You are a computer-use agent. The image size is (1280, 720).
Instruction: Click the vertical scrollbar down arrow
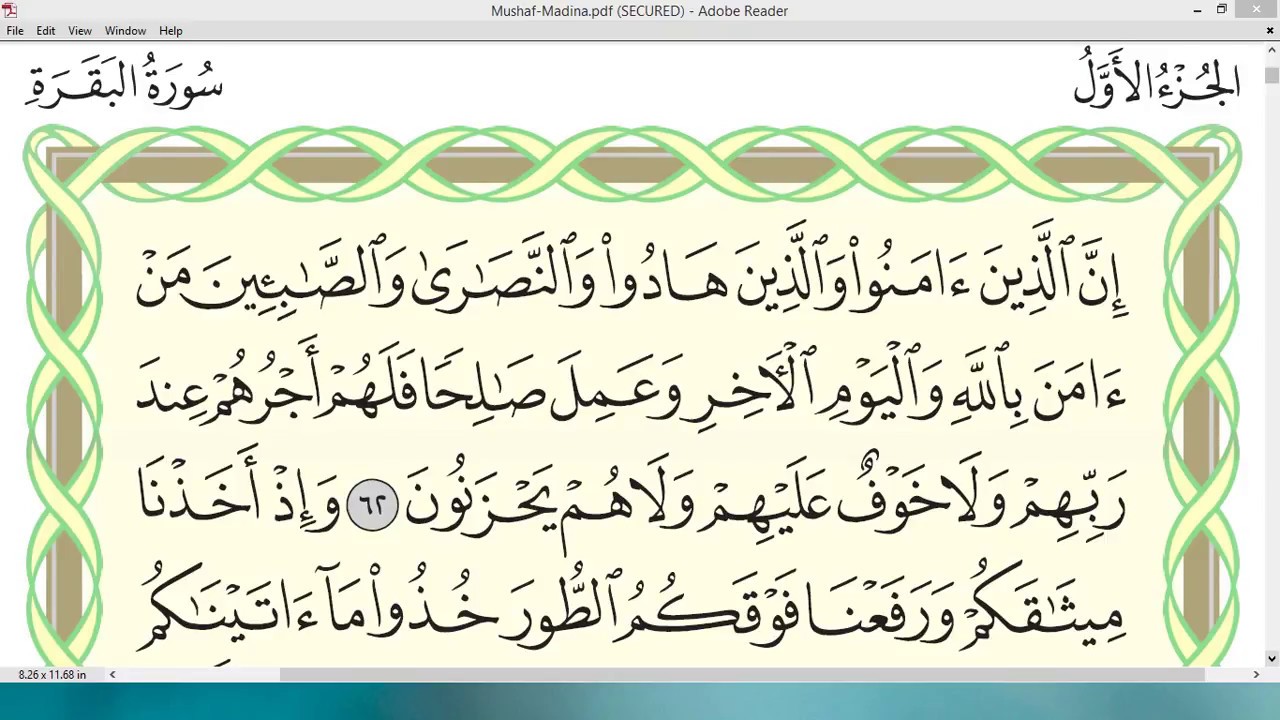pyautogui.click(x=1271, y=658)
